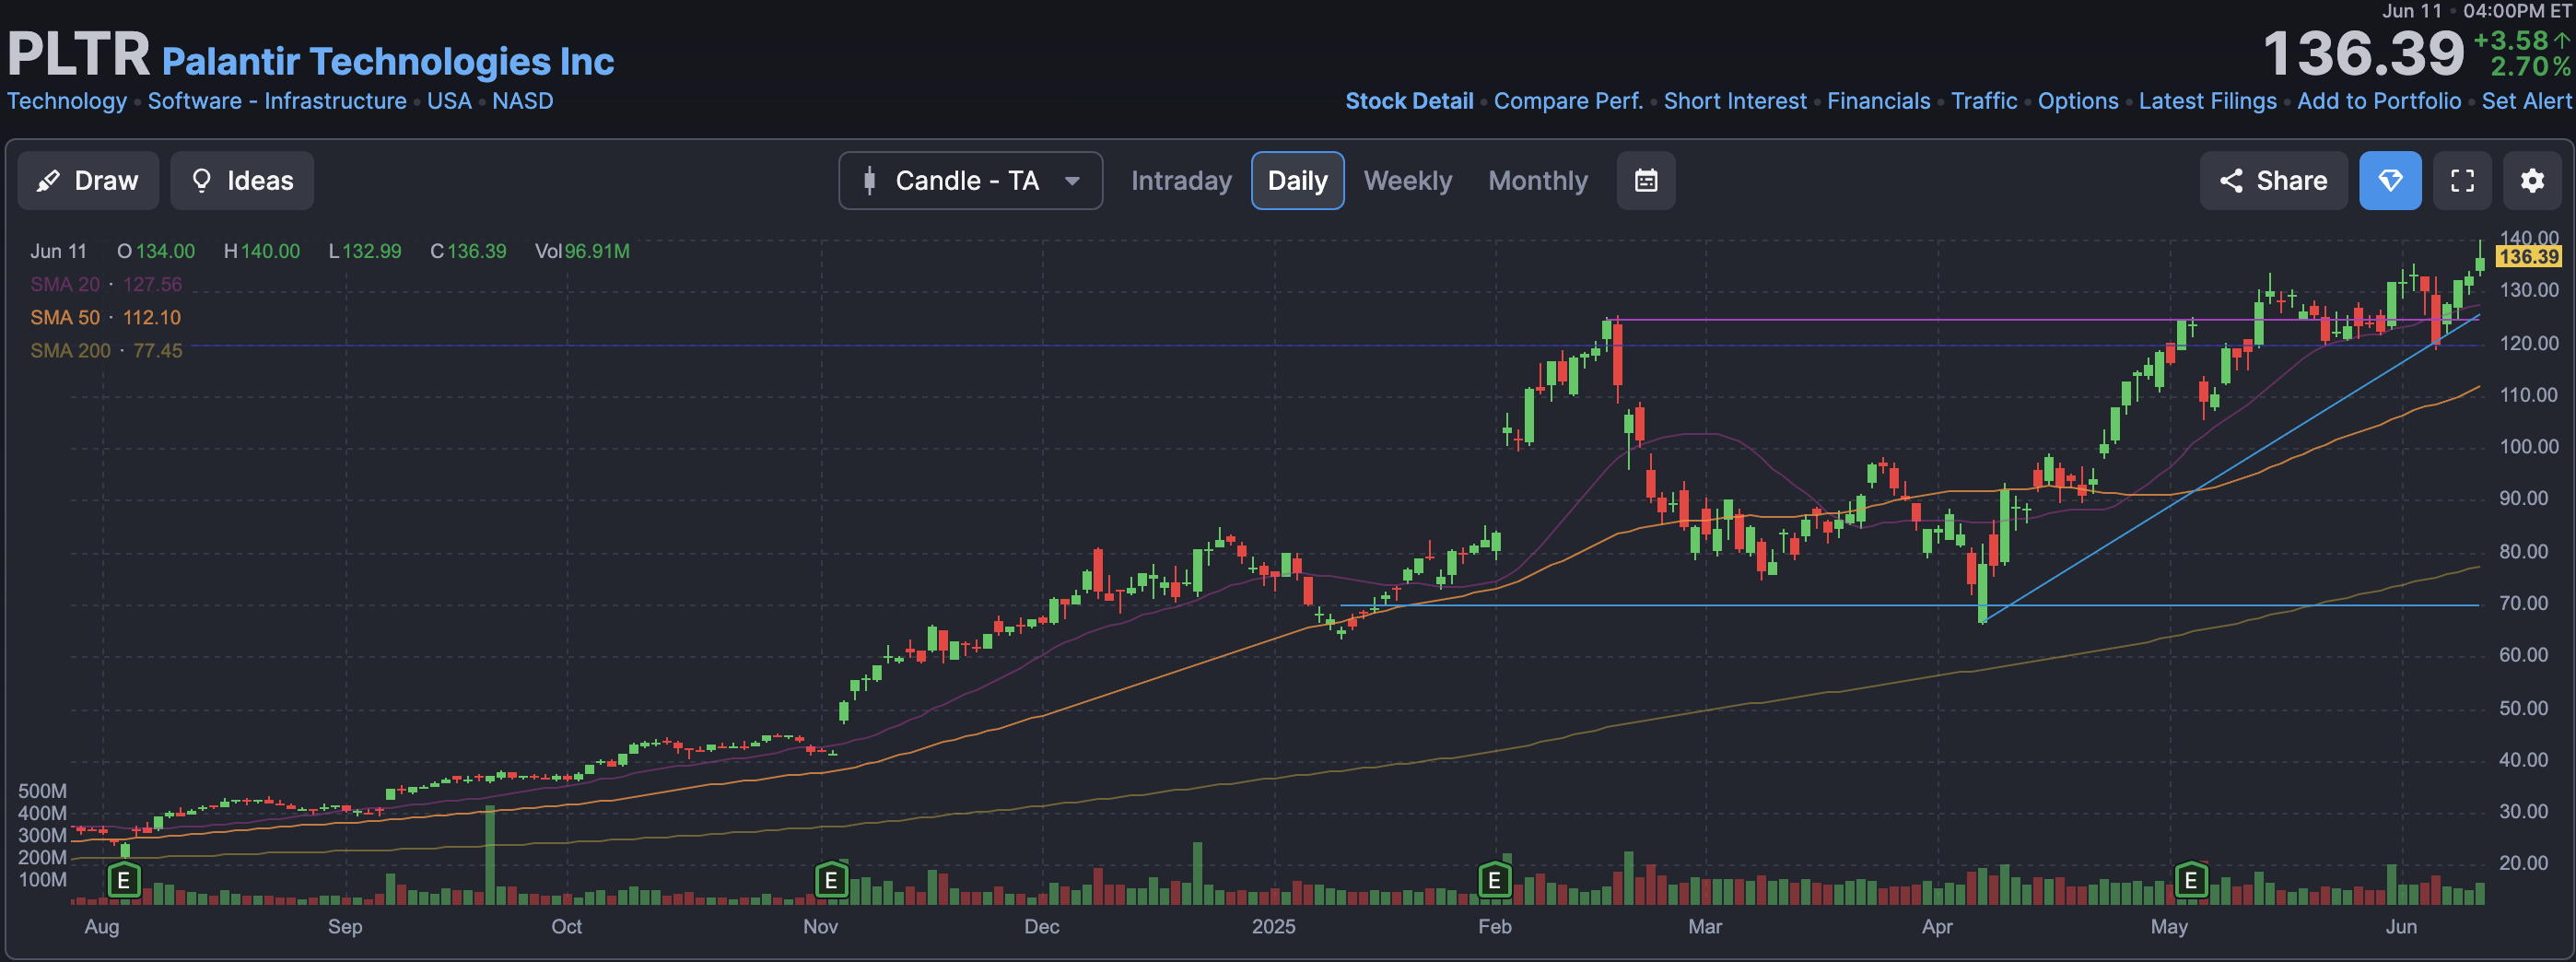This screenshot has width=2576, height=962.
Task: Click the Set Alert link
Action: [2526, 101]
